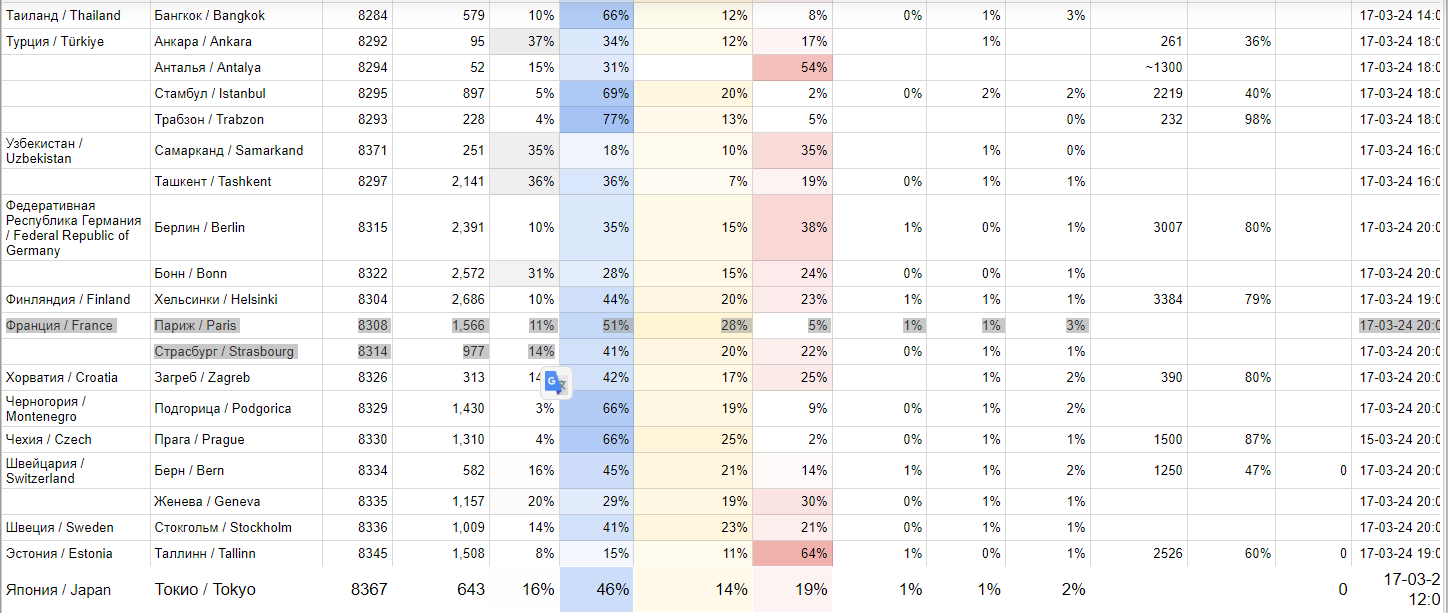Select the blue 77% cell in Trabzon row

(597, 120)
